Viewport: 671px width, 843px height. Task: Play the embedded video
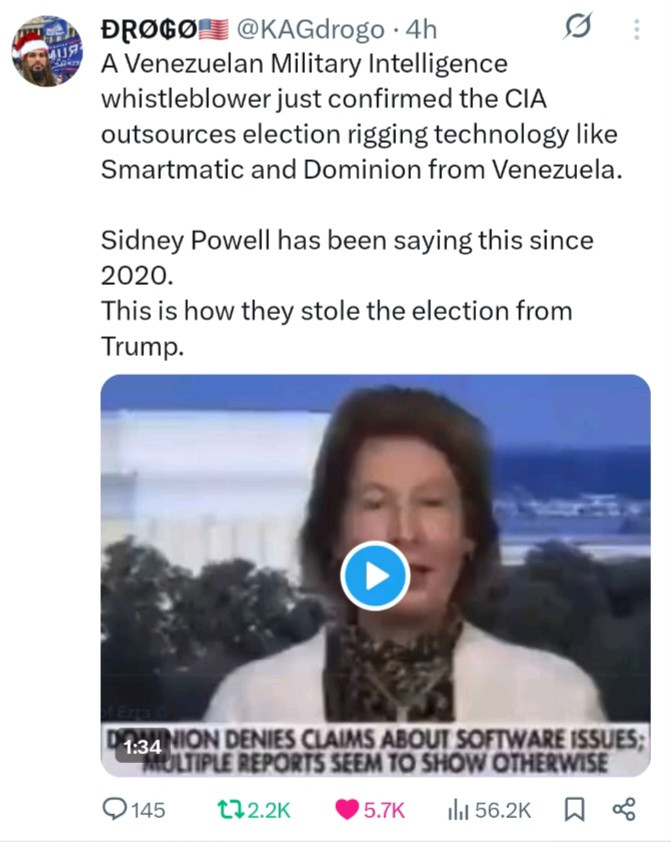(x=375, y=575)
